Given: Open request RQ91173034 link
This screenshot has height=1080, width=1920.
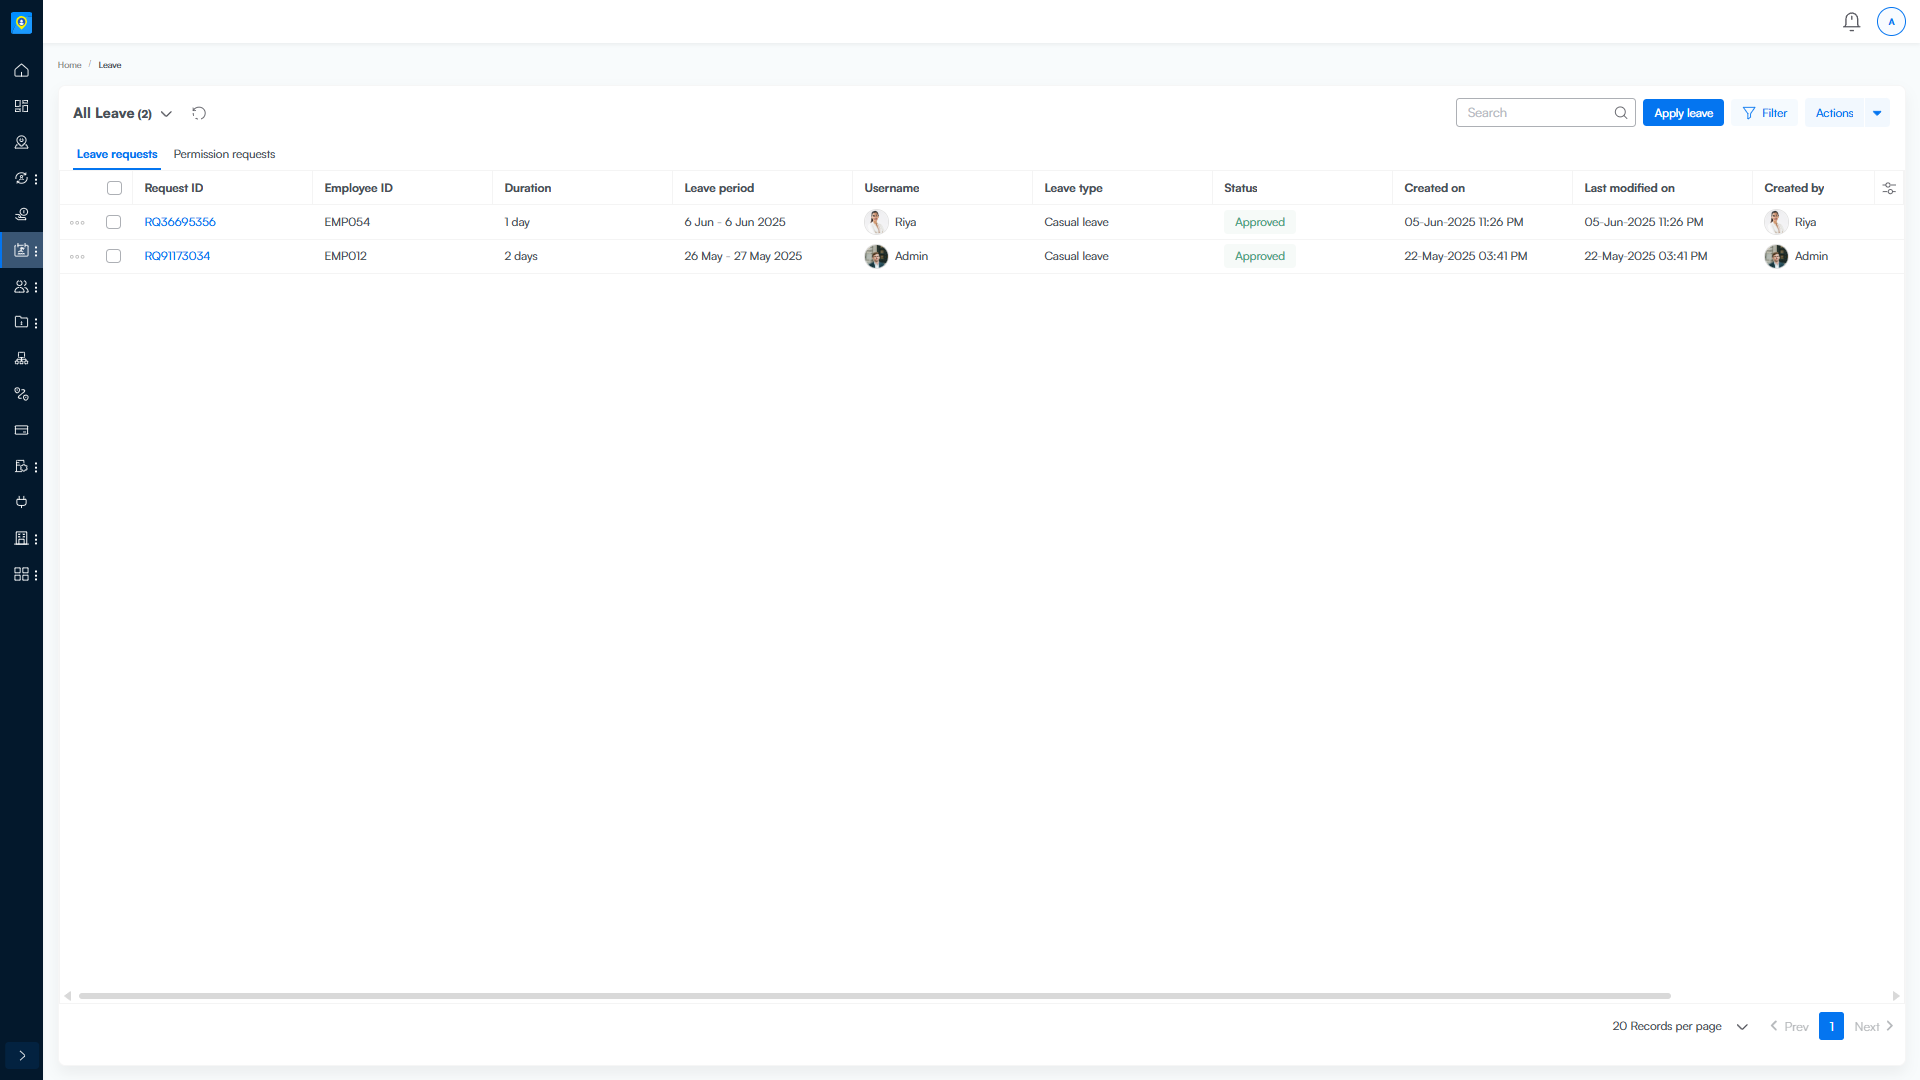Looking at the screenshot, I should pyautogui.click(x=177, y=256).
